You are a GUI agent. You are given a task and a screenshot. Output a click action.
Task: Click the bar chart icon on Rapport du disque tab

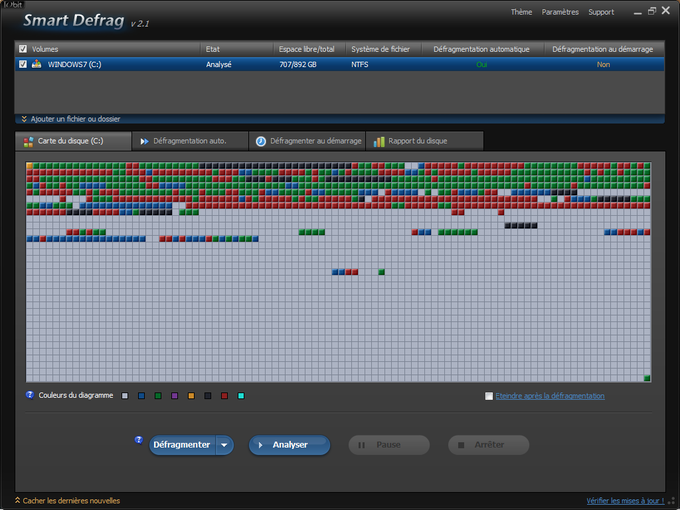(x=379, y=141)
